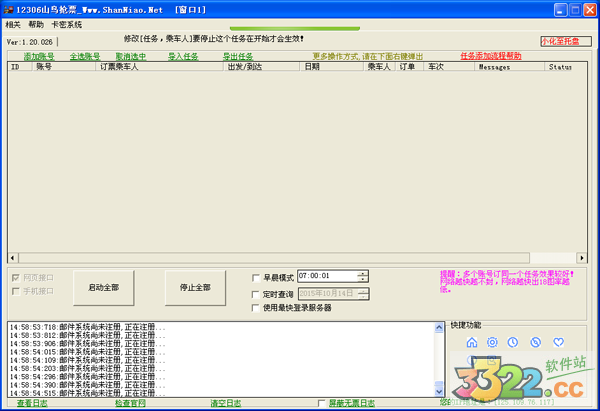
Task: Select the 14:58:54:015 log line
Action: pos(88,352)
